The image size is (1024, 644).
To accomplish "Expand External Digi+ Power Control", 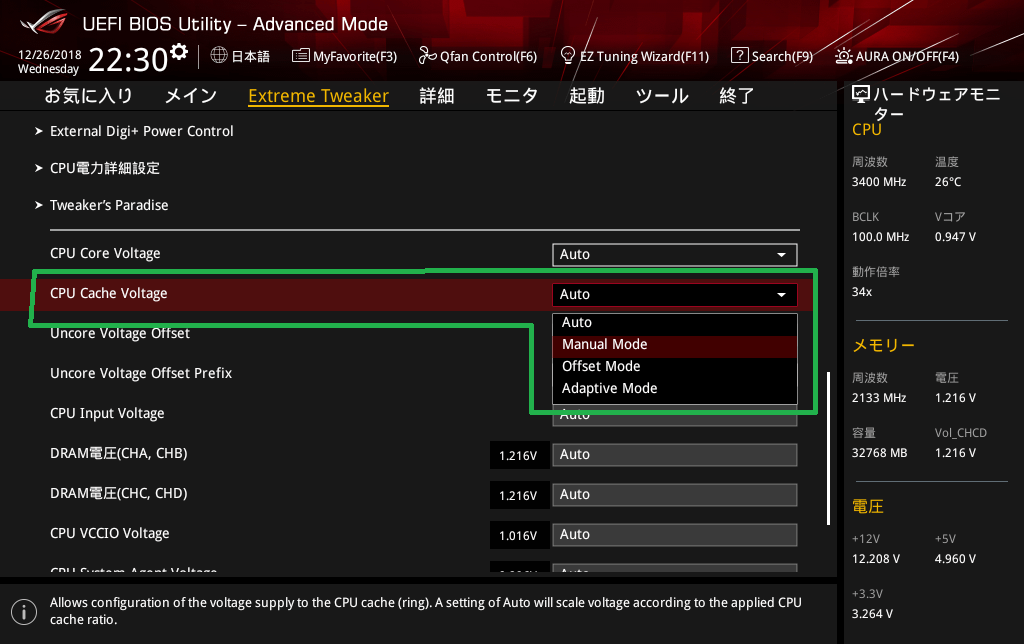I will (x=142, y=131).
